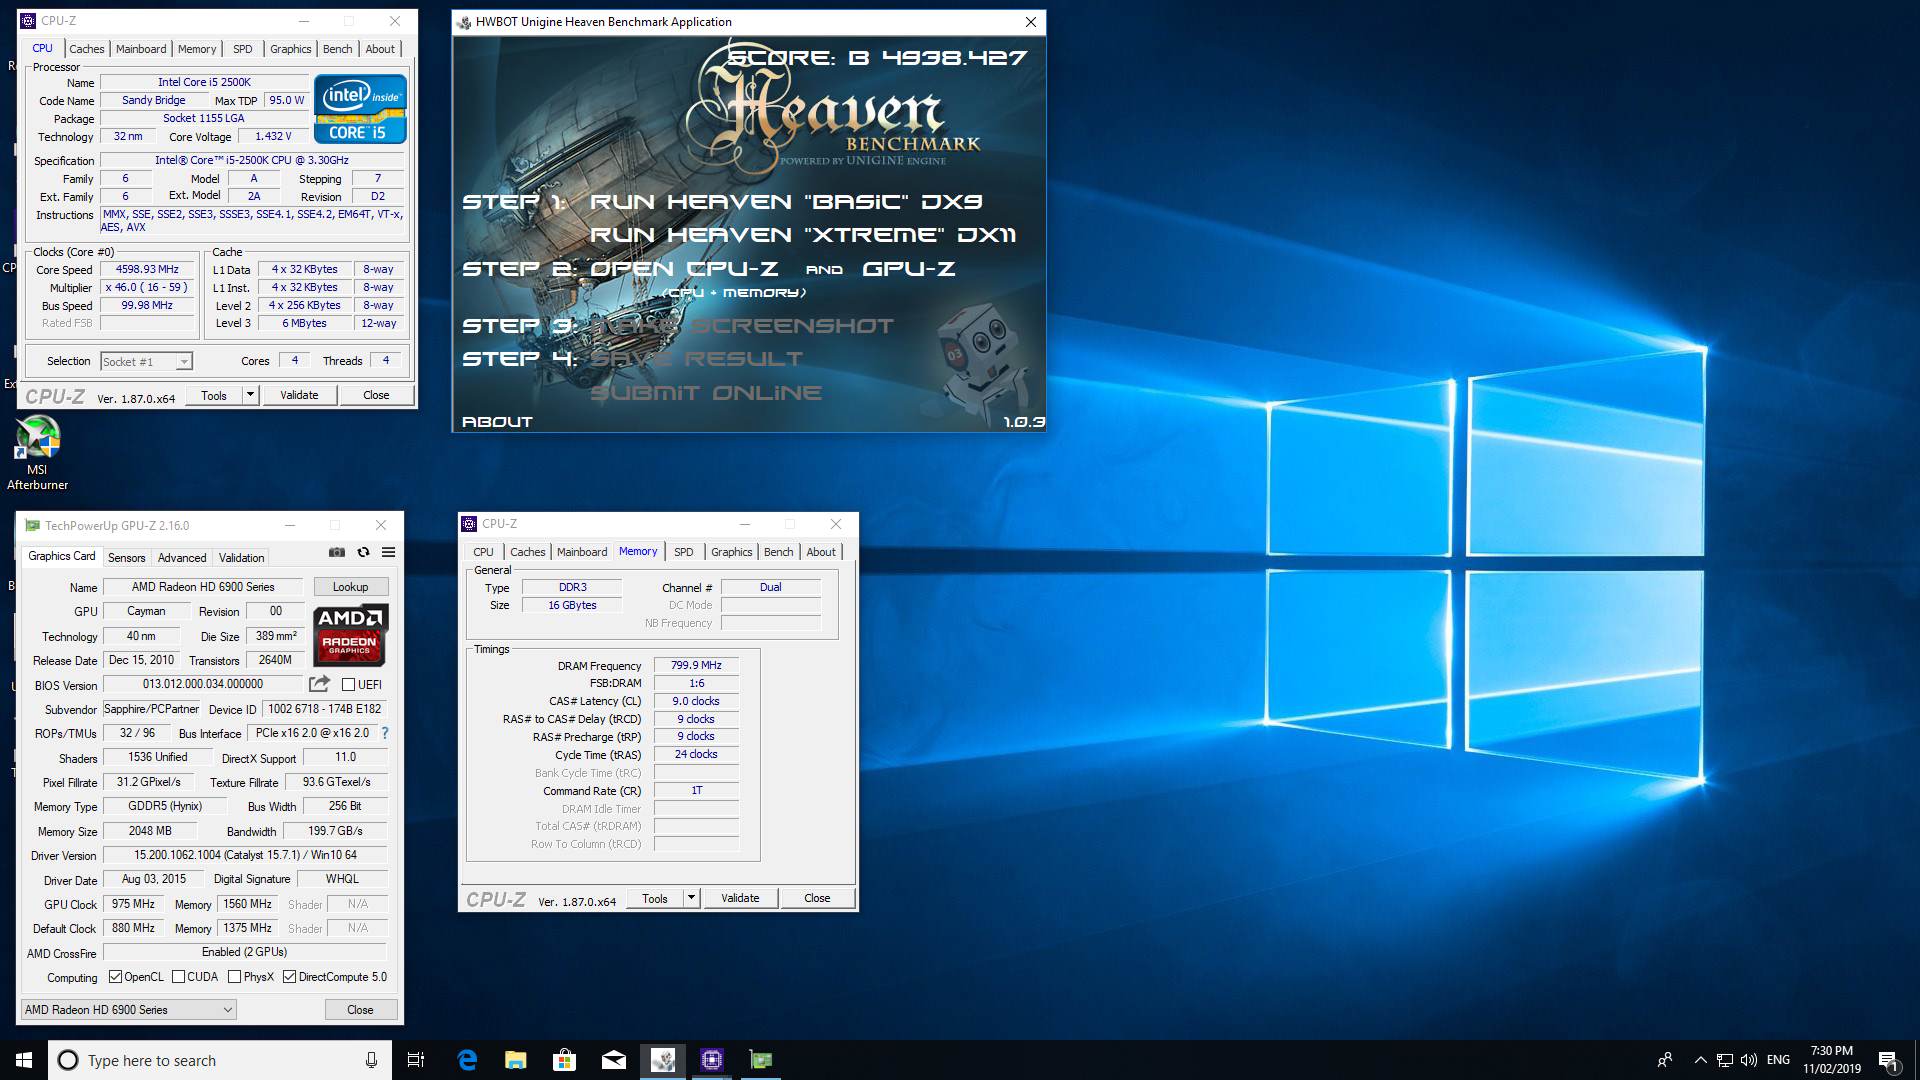1920x1080 pixels.
Task: Click Core Speed value 4598.93 MHz
Action: tap(148, 269)
